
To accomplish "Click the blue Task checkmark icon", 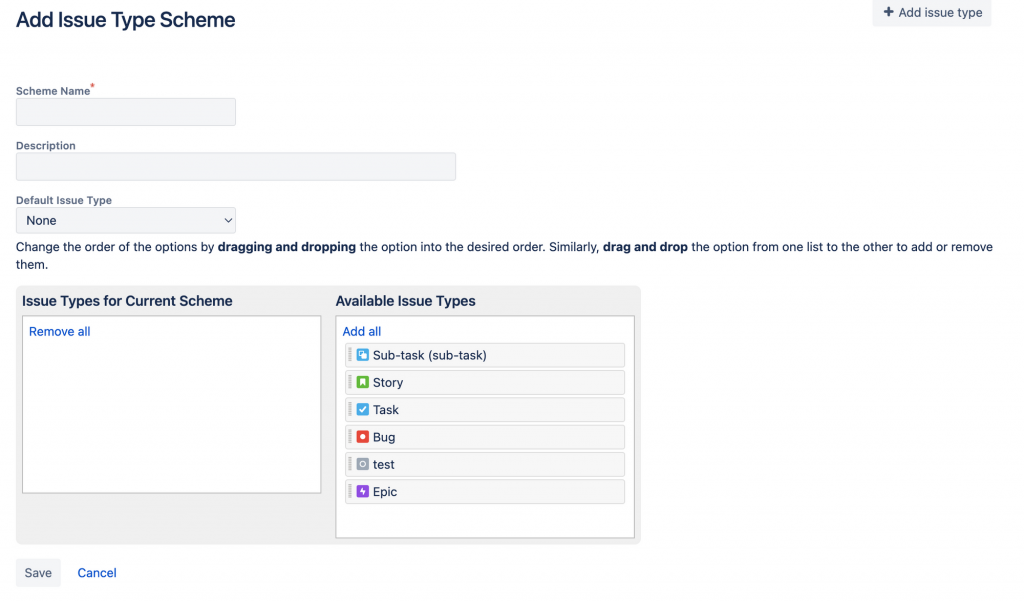I will [x=363, y=410].
